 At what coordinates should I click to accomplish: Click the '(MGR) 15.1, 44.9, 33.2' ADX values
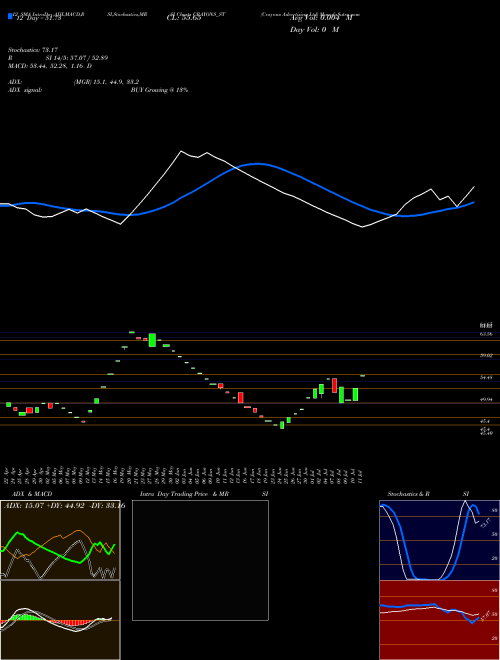(106, 82)
